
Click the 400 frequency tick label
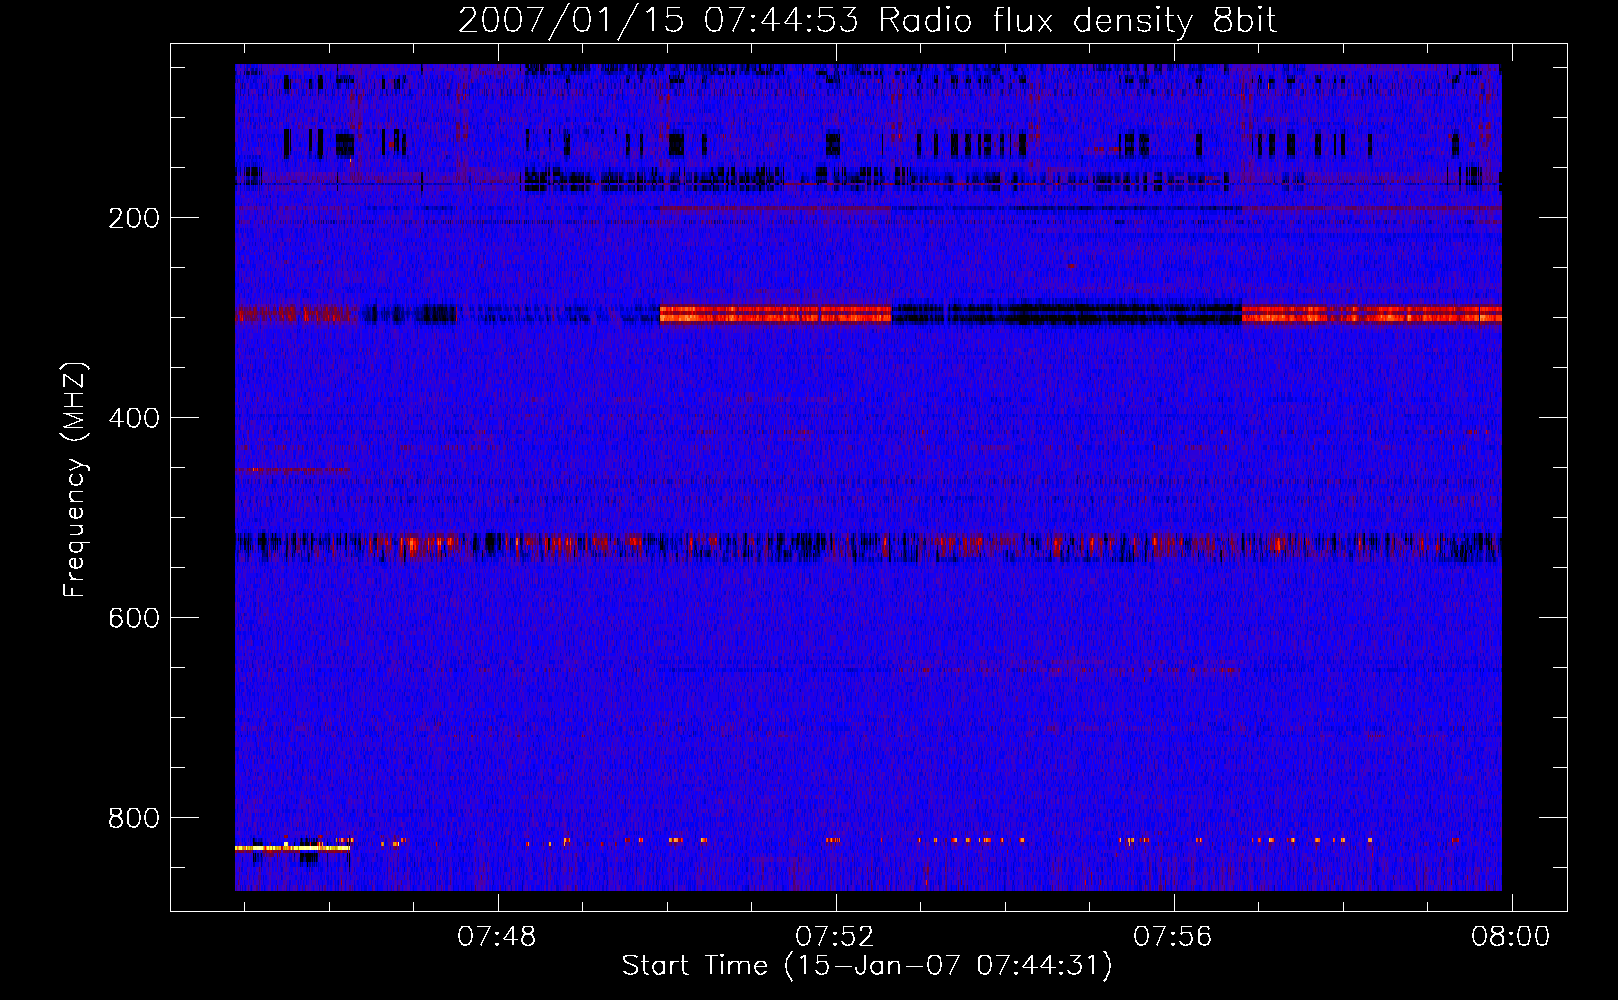[x=134, y=418]
